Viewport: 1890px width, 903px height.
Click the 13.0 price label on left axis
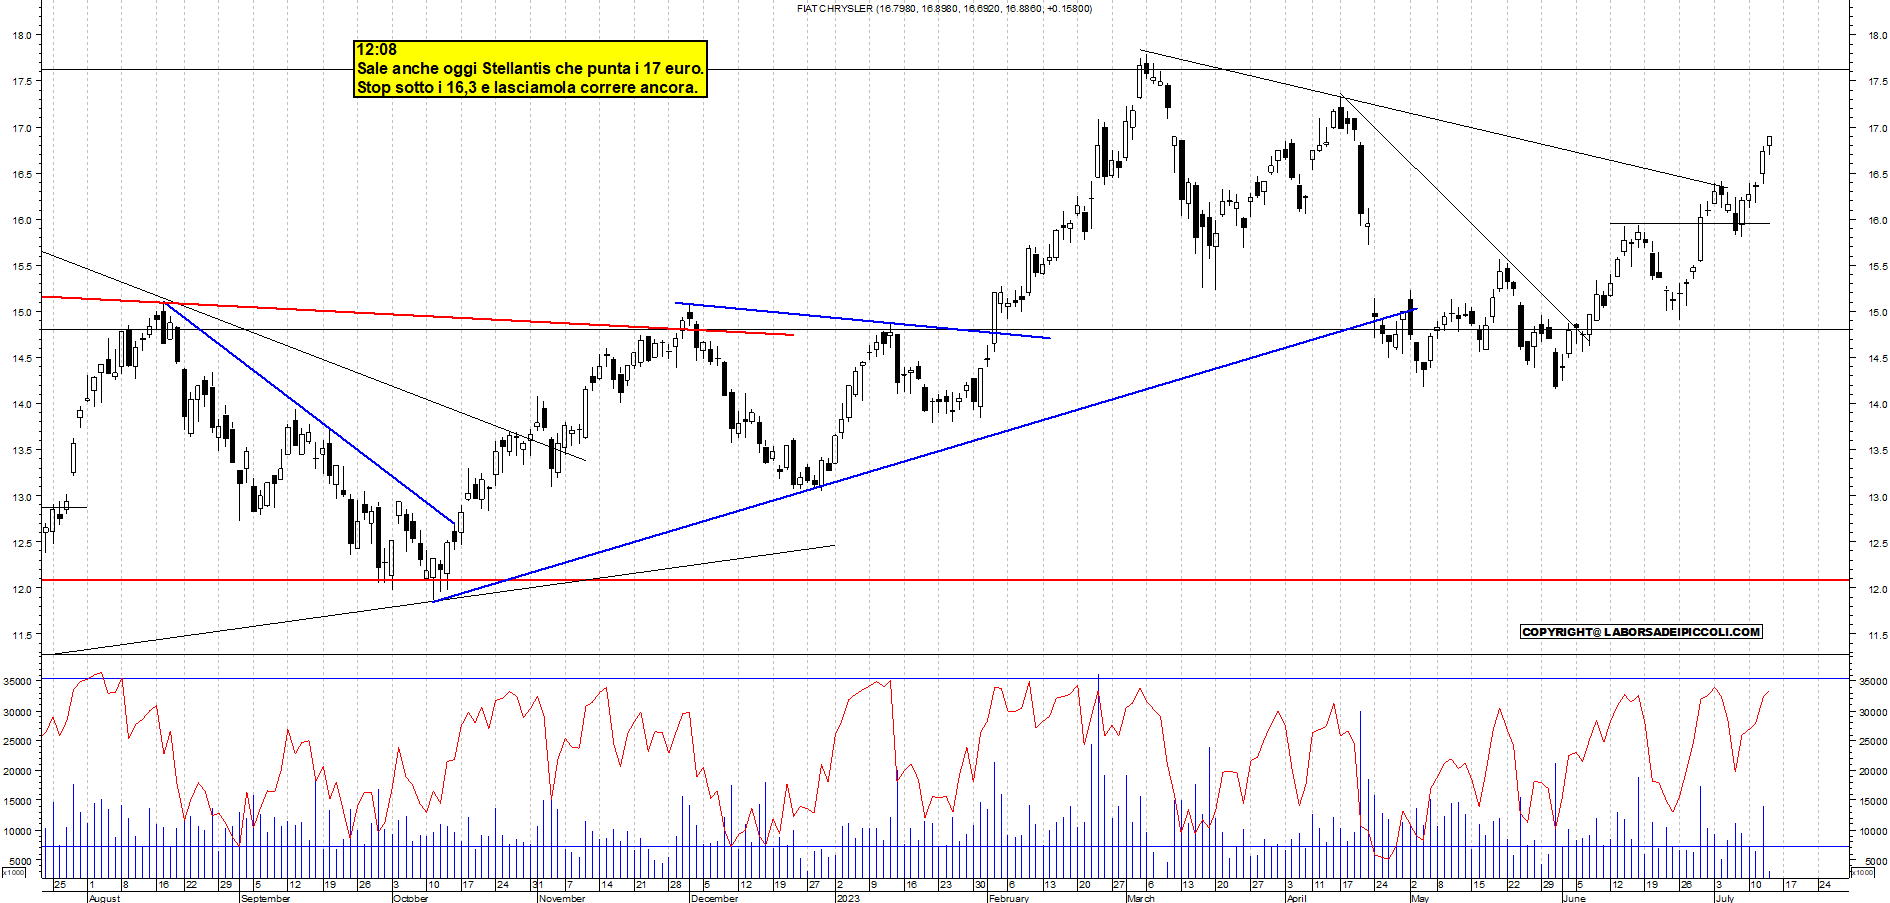[21, 497]
